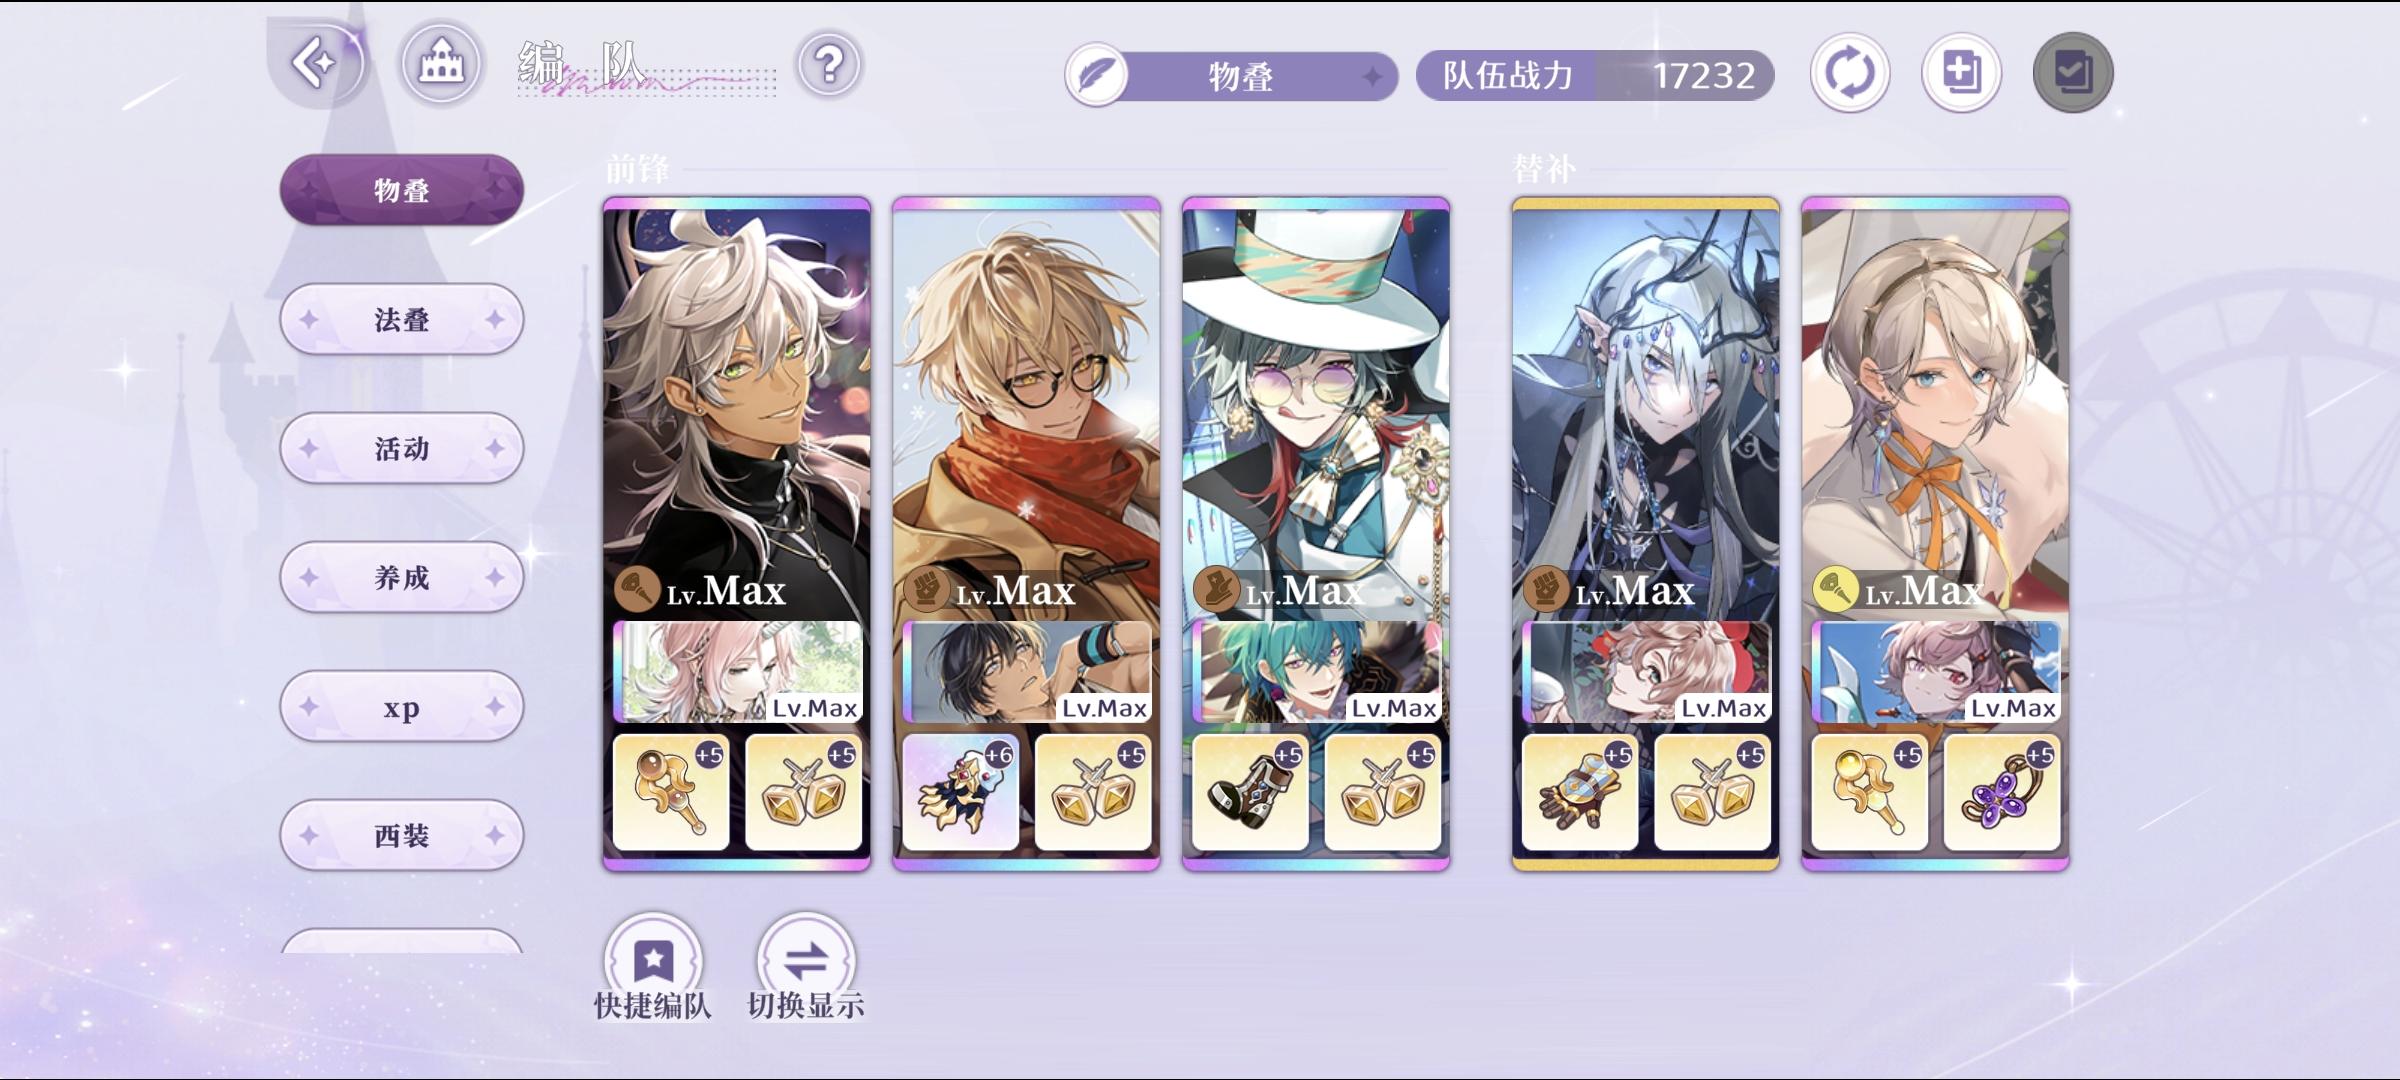The image size is (2400, 1080).
Task: Click the feather rename icon beside 物叠
Action: pos(1097,76)
